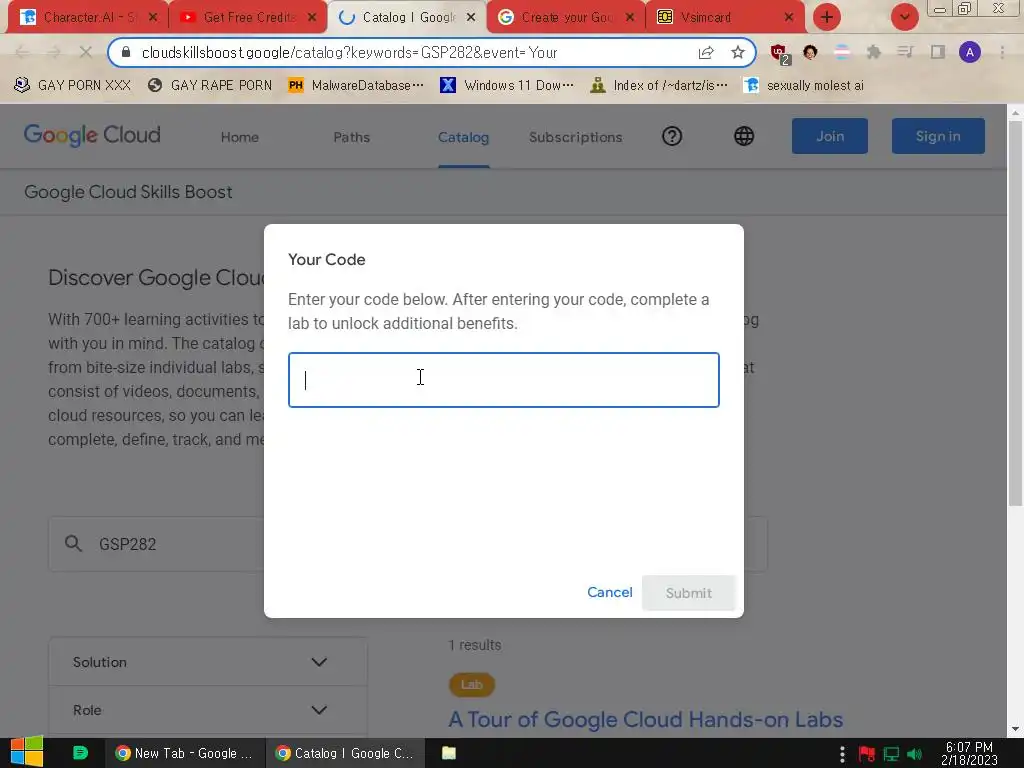This screenshot has height=768, width=1024.
Task: Open the tab search dropdown arrow
Action: pyautogui.click(x=904, y=17)
